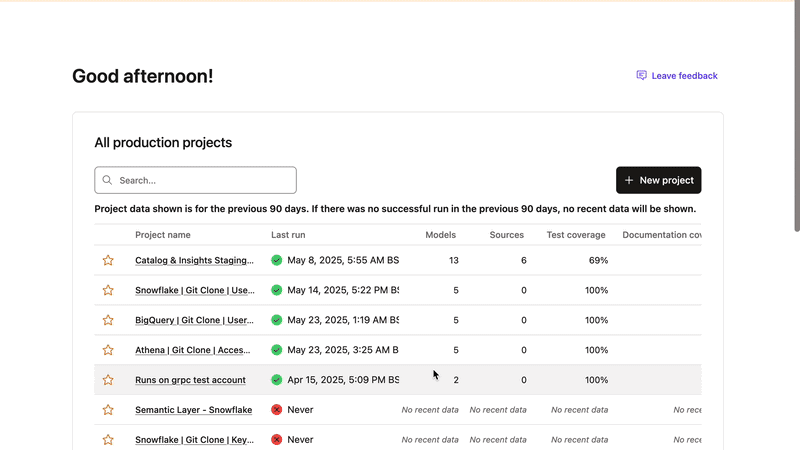Click the page vertical scrollbar
Screen dimensions: 800x450
[796, 120]
